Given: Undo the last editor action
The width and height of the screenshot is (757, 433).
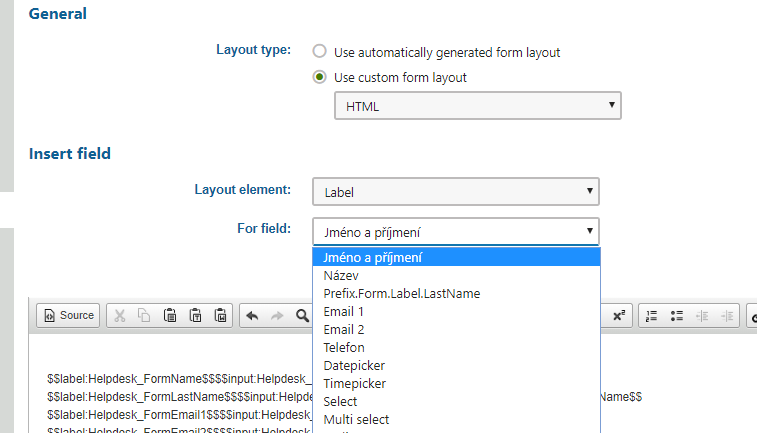Looking at the screenshot, I should (x=252, y=316).
